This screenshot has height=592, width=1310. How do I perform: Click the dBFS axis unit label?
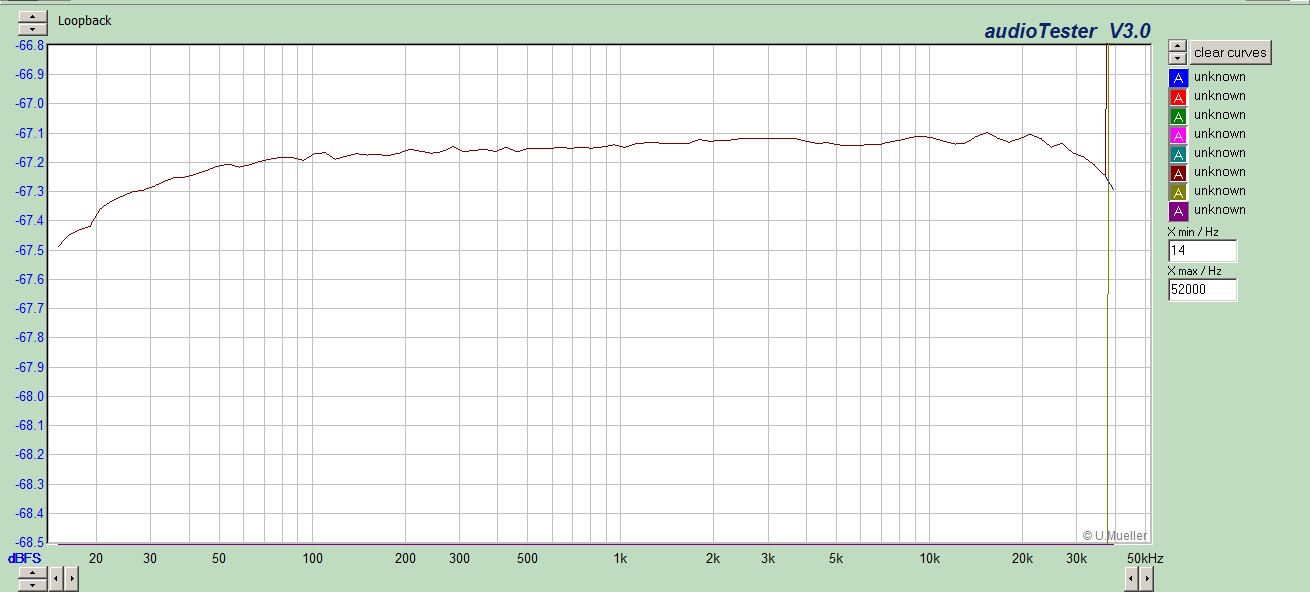tap(25, 557)
